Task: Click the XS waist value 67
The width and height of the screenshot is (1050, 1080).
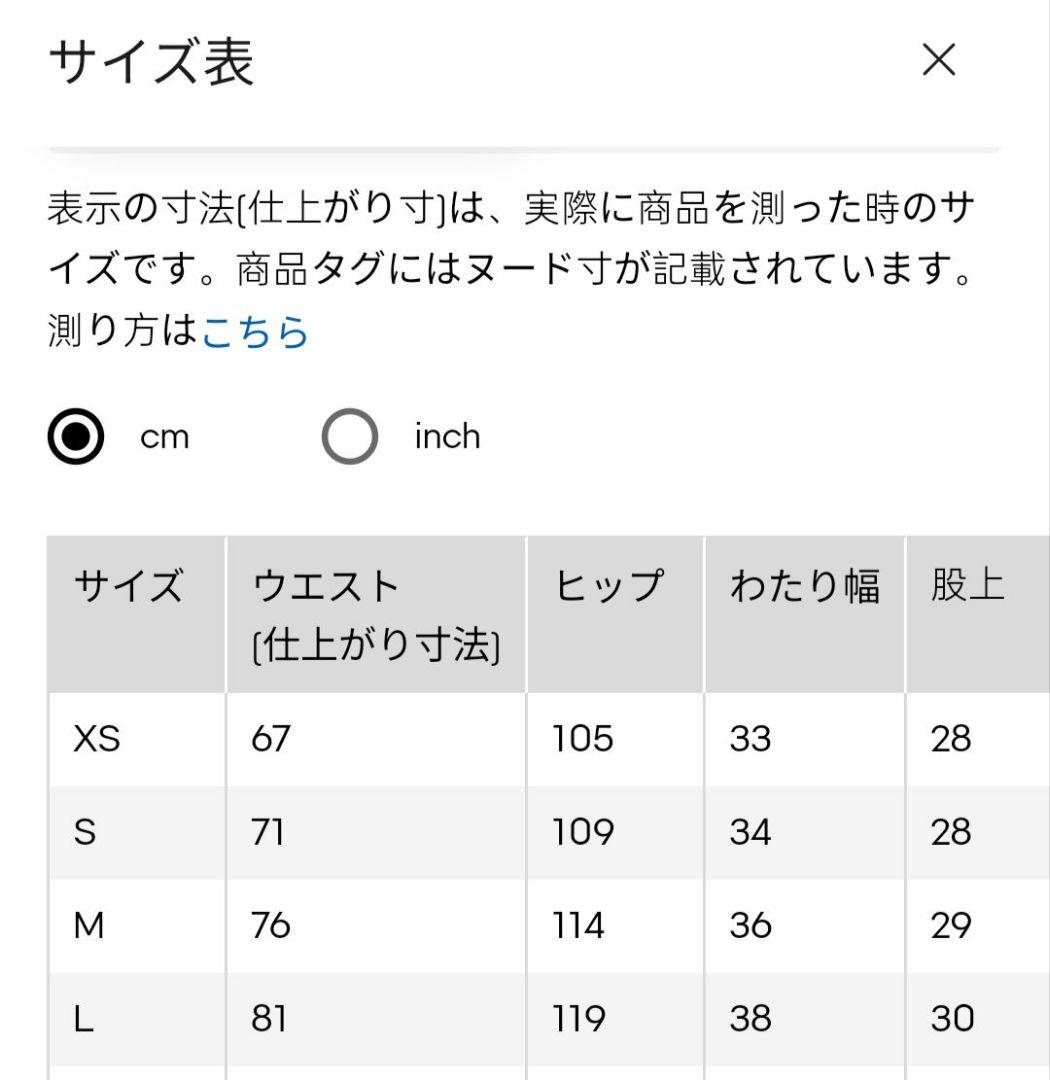Action: 270,739
